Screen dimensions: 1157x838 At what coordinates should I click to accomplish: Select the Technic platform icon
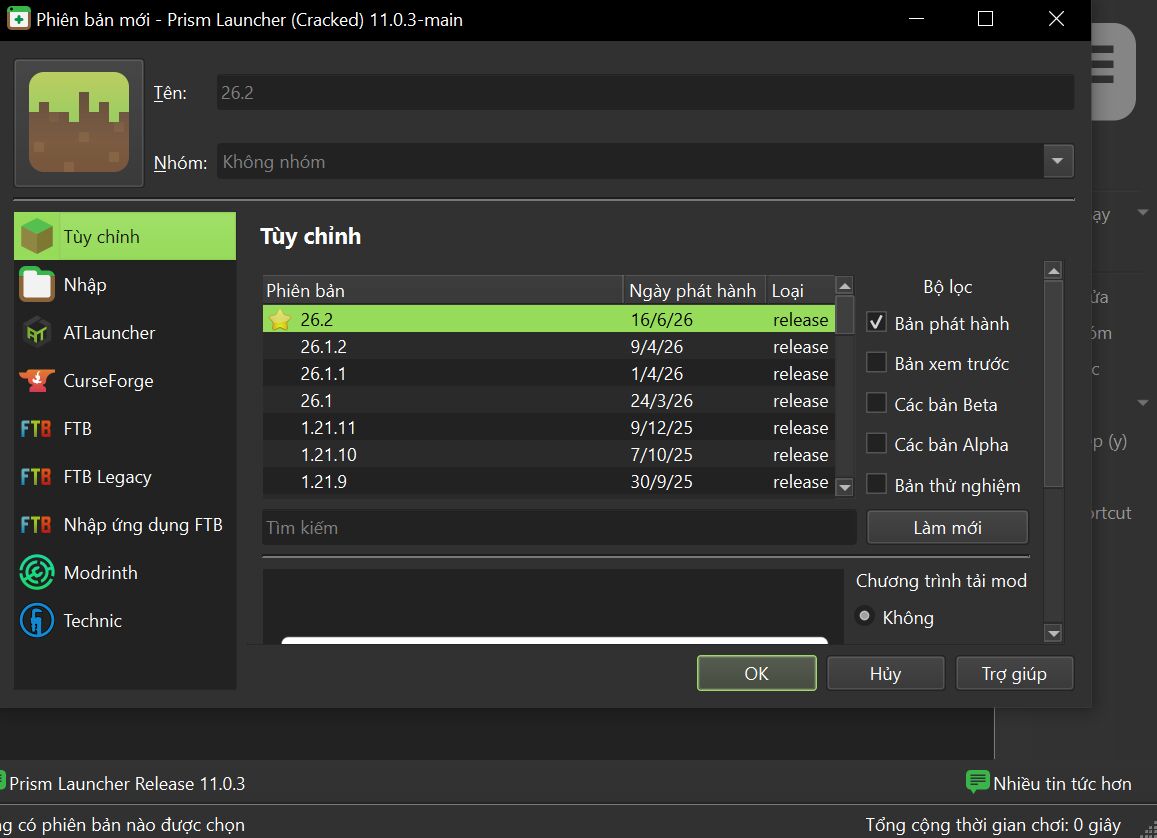pyautogui.click(x=36, y=620)
